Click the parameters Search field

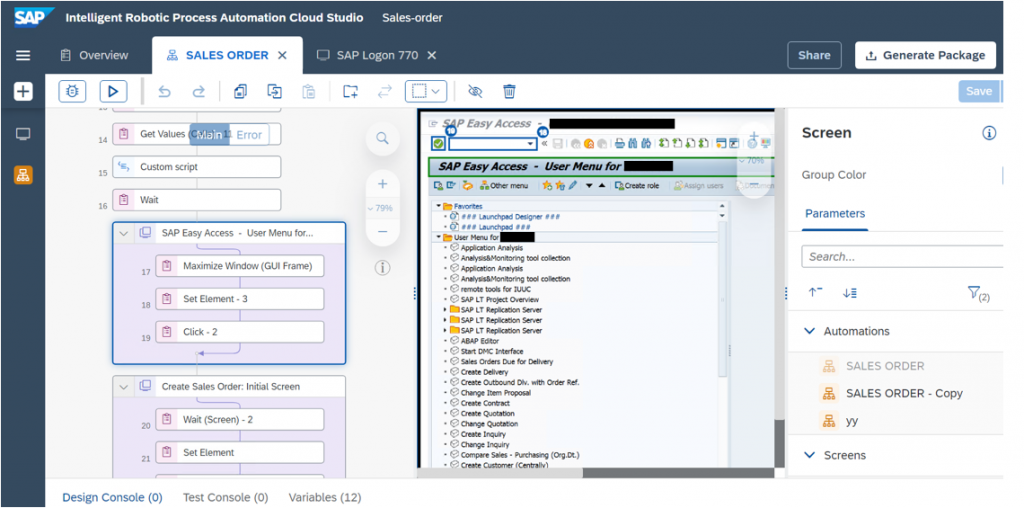(903, 257)
